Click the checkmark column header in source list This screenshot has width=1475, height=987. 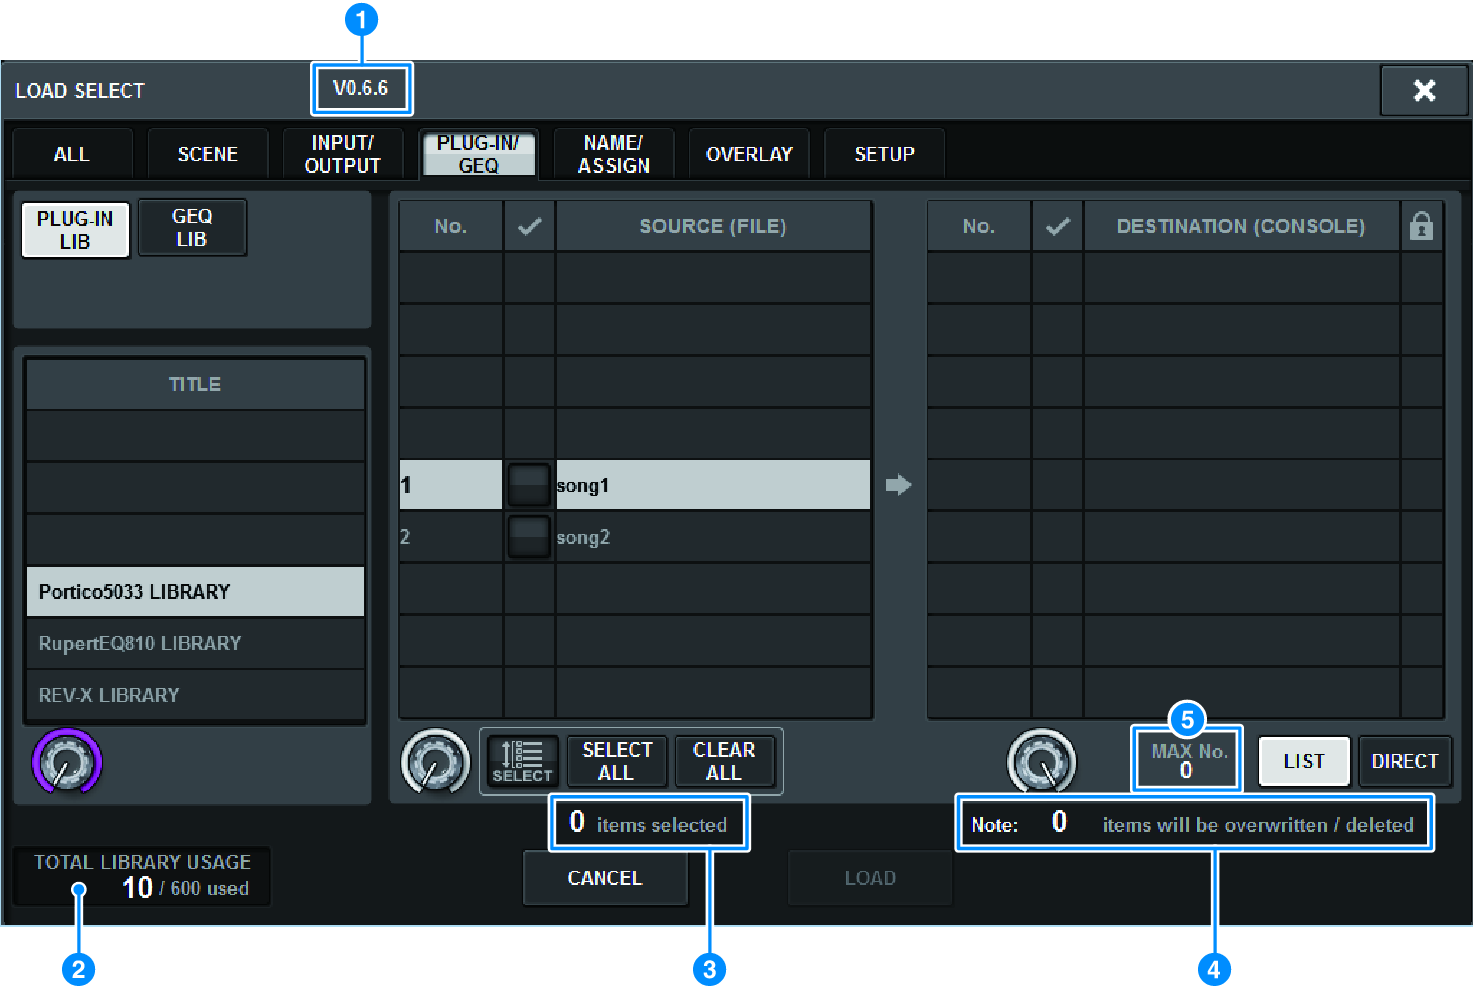(x=529, y=225)
